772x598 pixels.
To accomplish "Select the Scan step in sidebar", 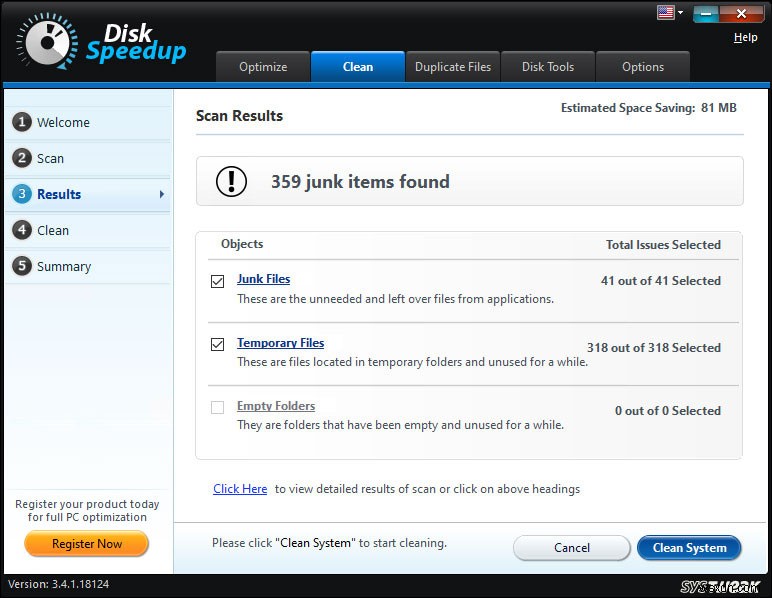I will [x=88, y=158].
